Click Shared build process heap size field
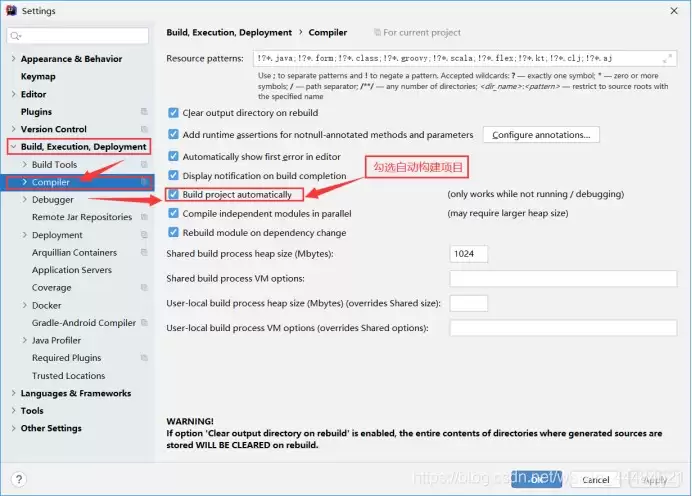 point(469,254)
